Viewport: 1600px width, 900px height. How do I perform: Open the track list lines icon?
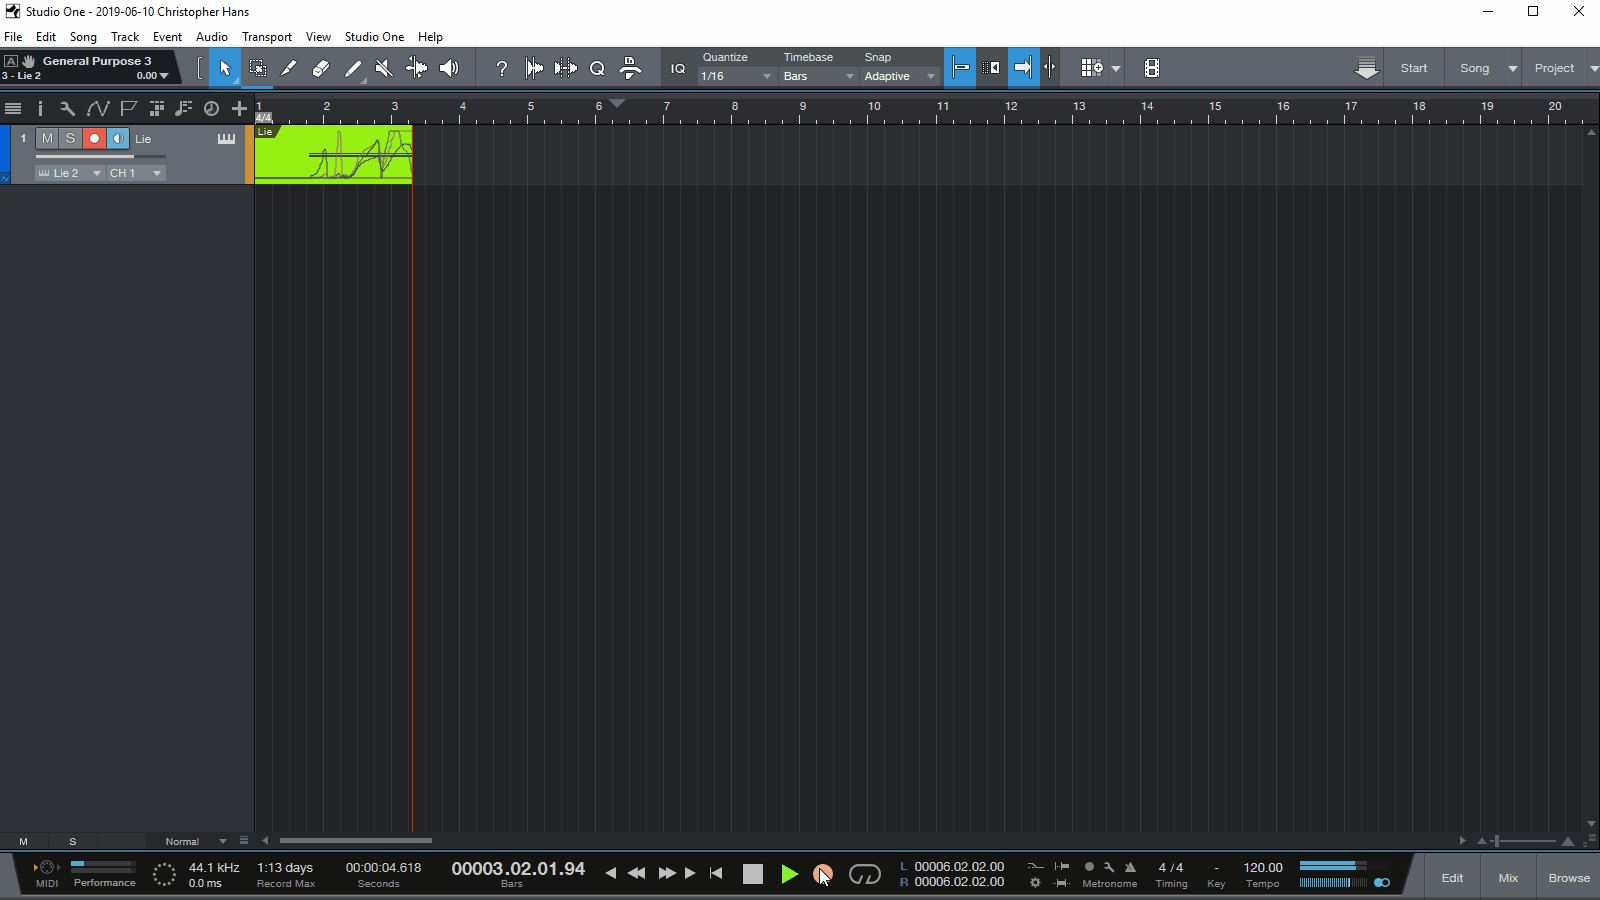pos(13,108)
